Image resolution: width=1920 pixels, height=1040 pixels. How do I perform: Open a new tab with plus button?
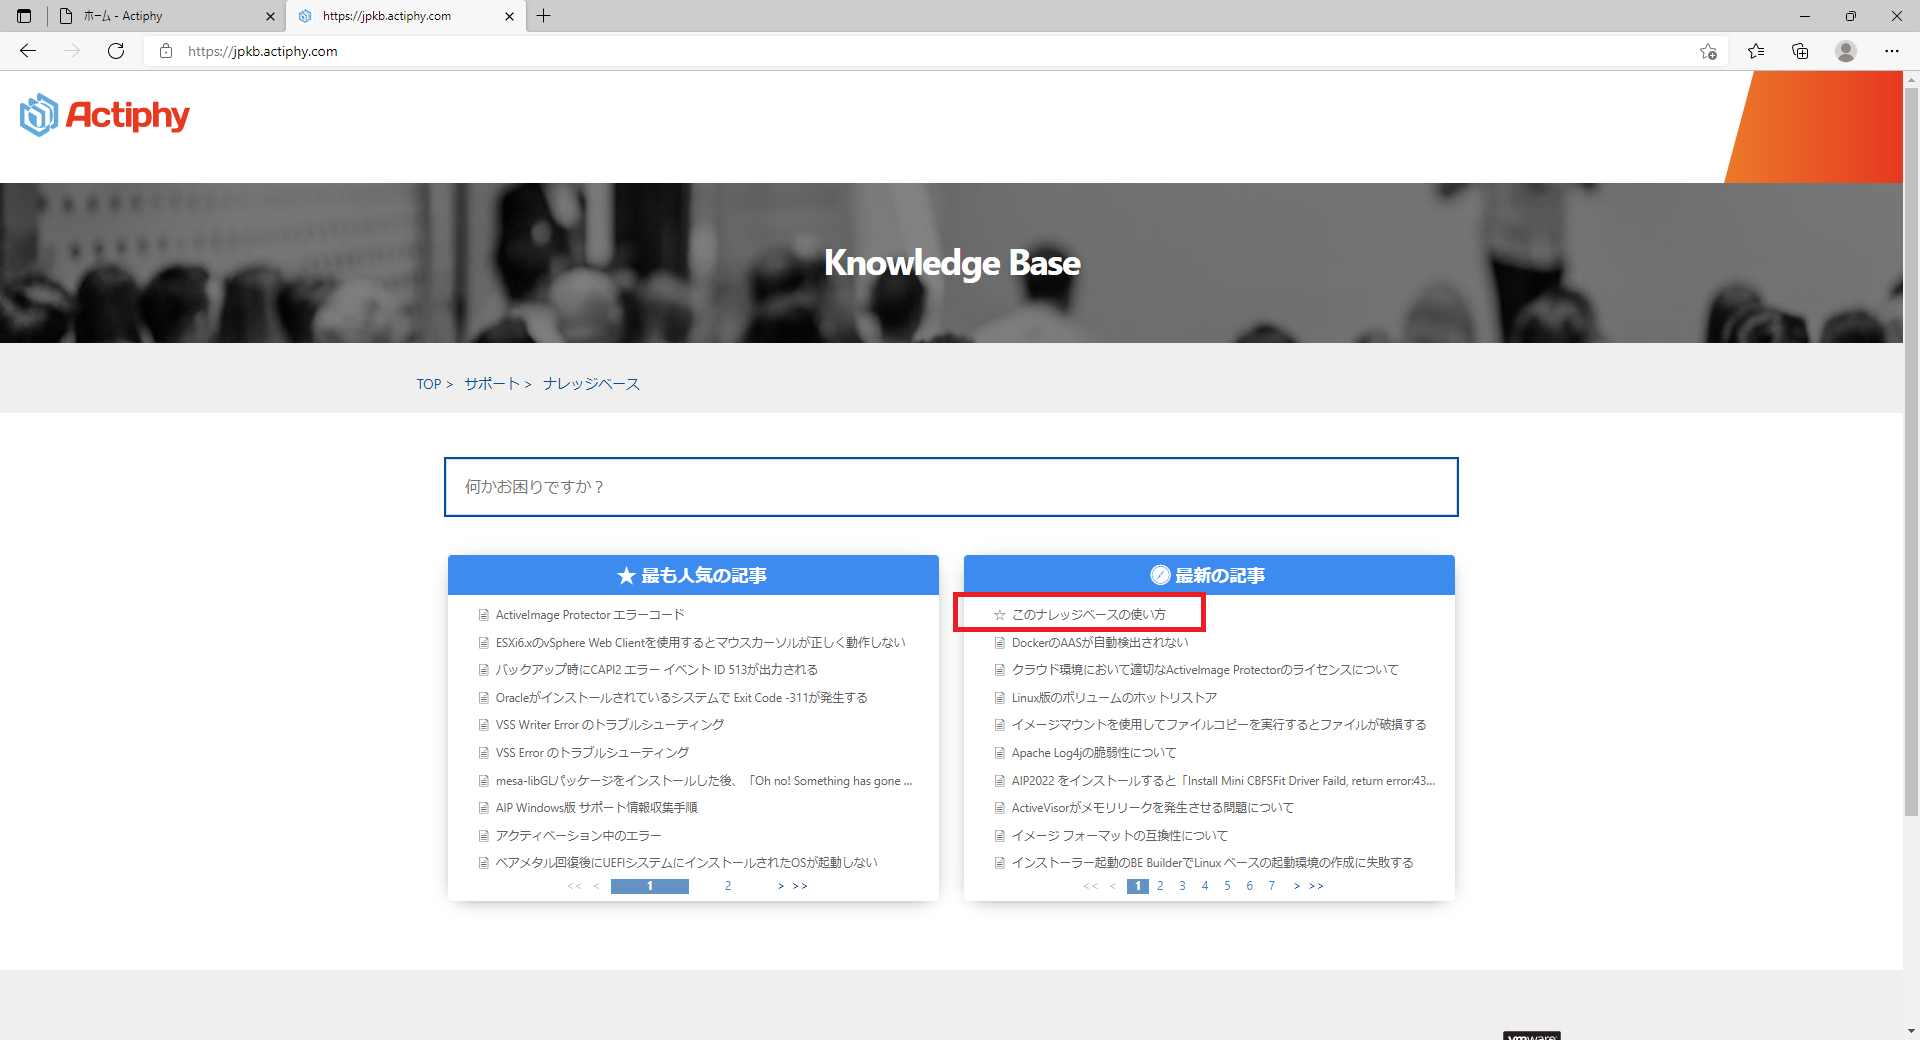pyautogui.click(x=543, y=16)
